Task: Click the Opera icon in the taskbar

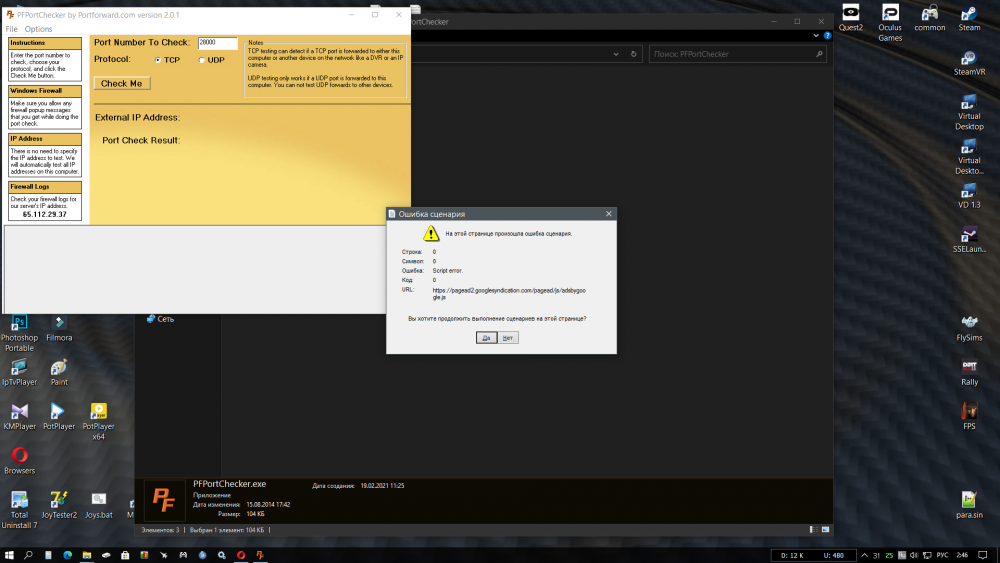Action: click(241, 555)
